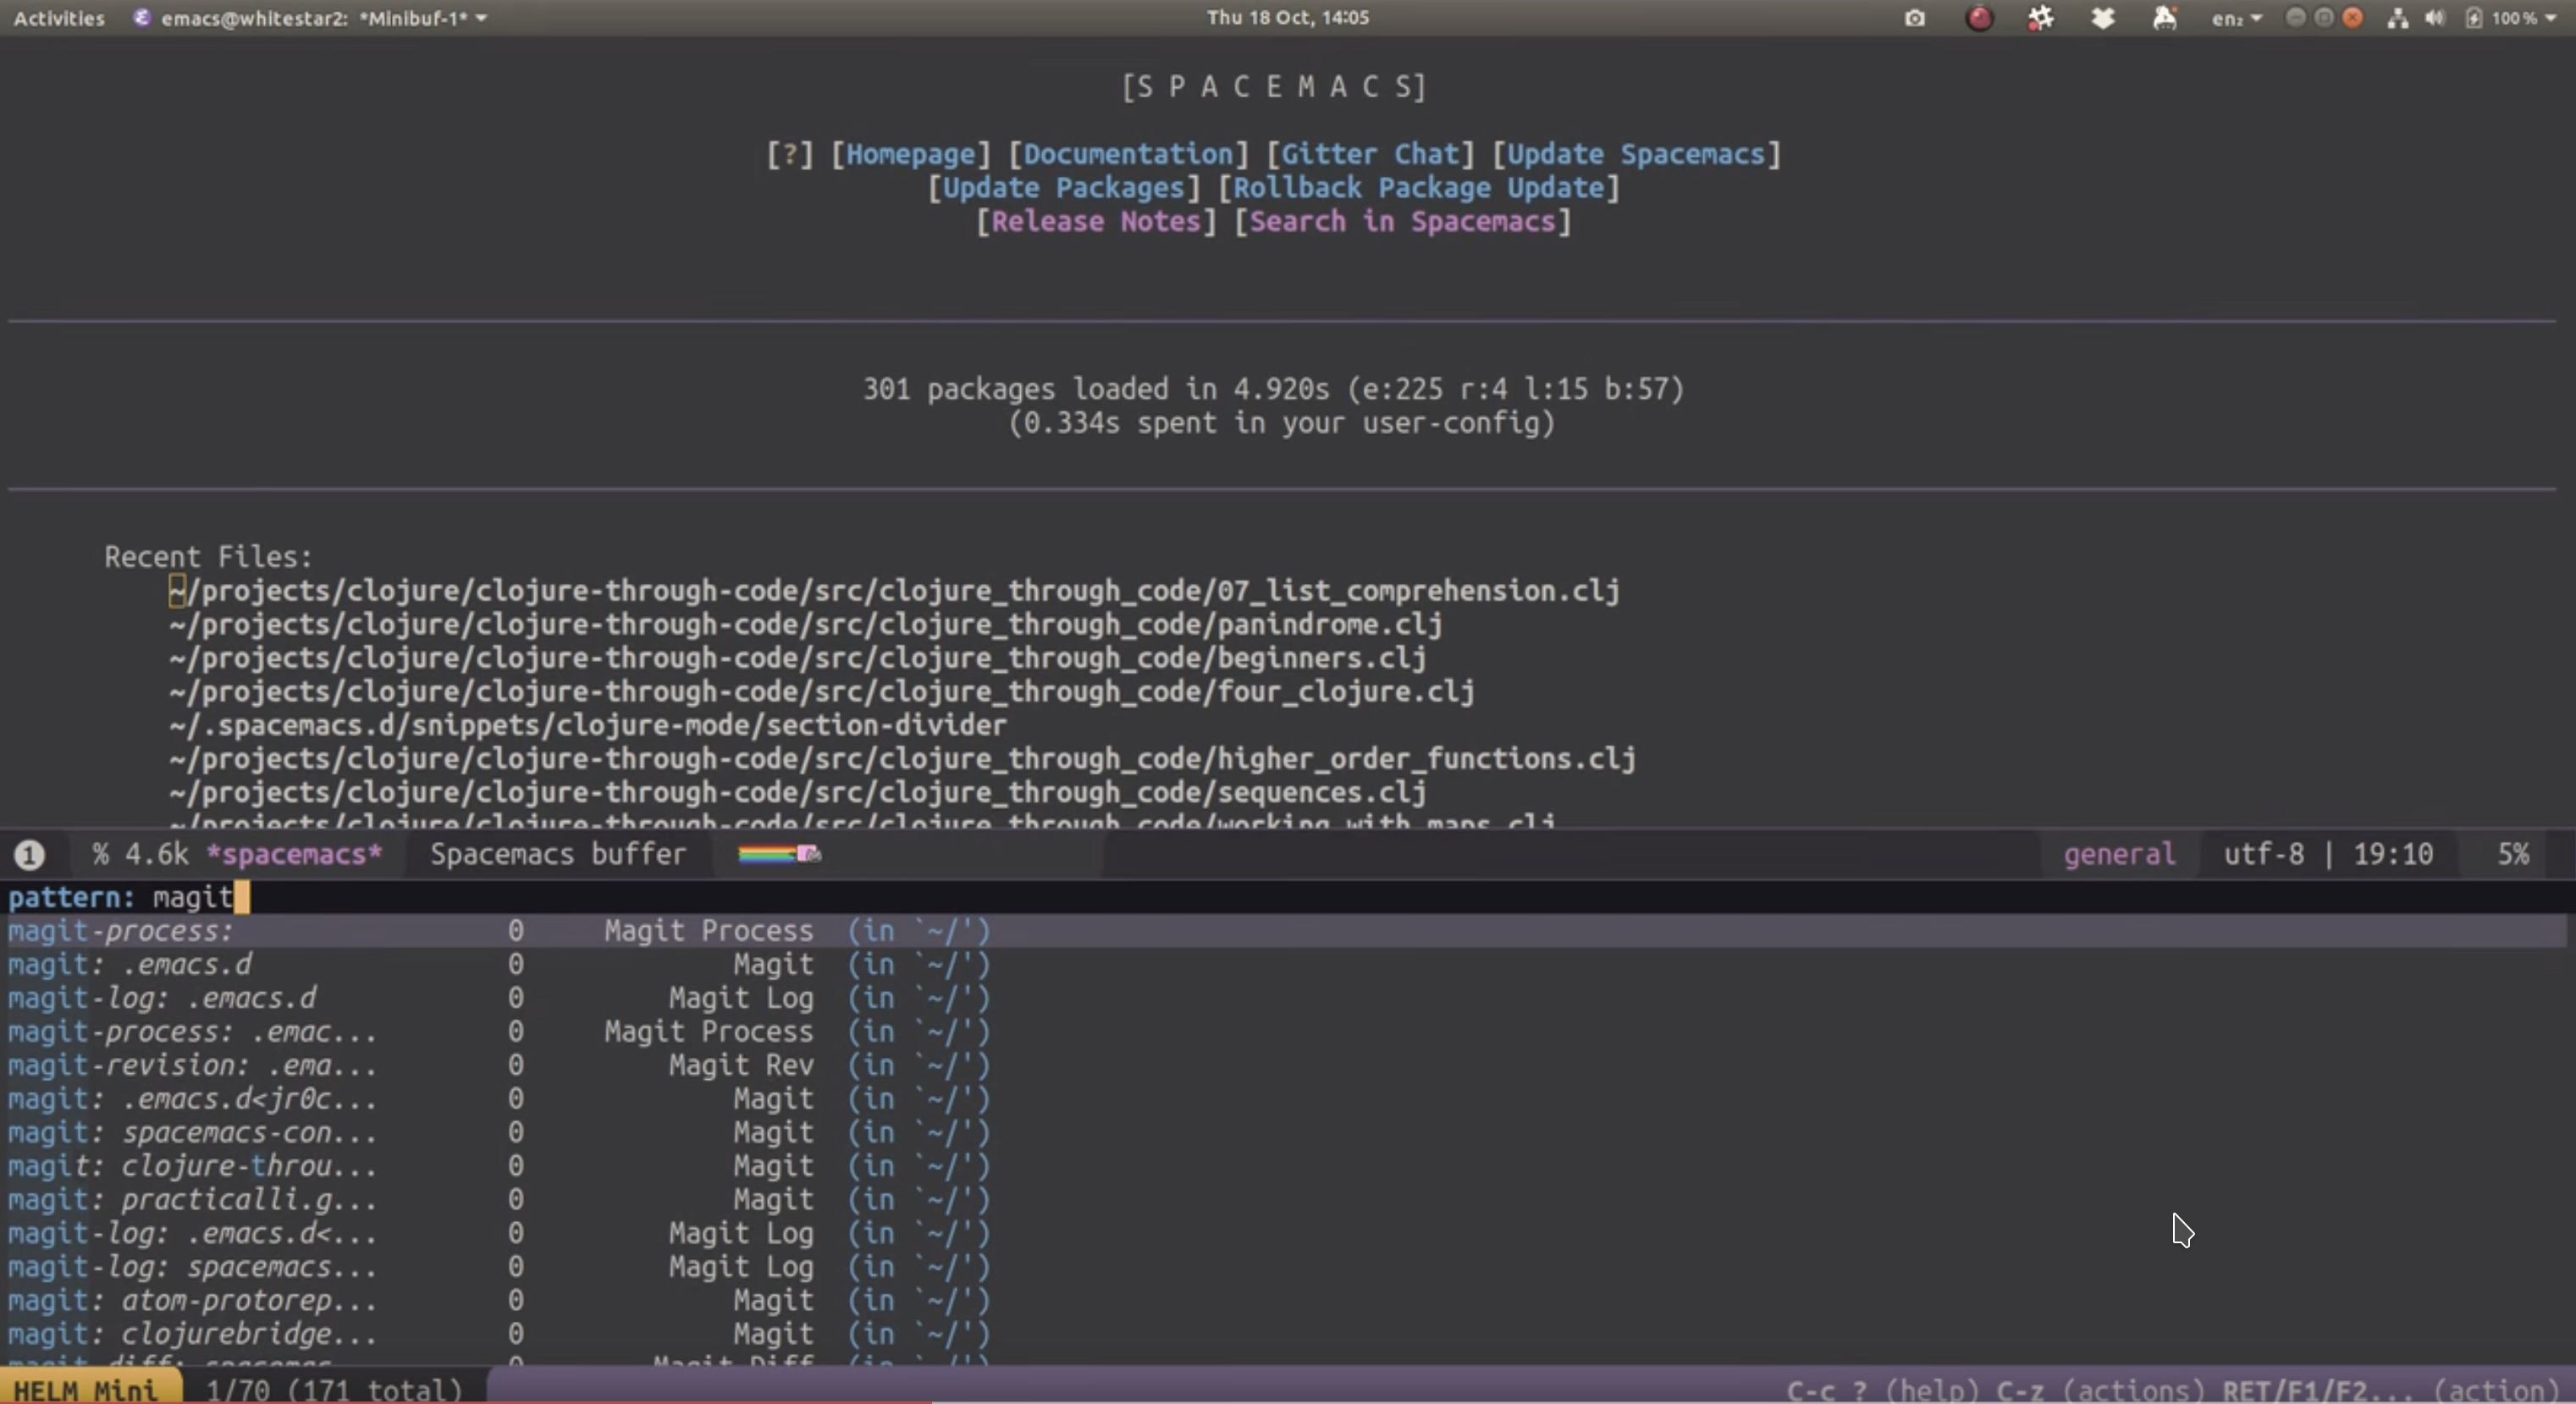
Task: Click the red round recorder tray icon
Action: [1979, 18]
